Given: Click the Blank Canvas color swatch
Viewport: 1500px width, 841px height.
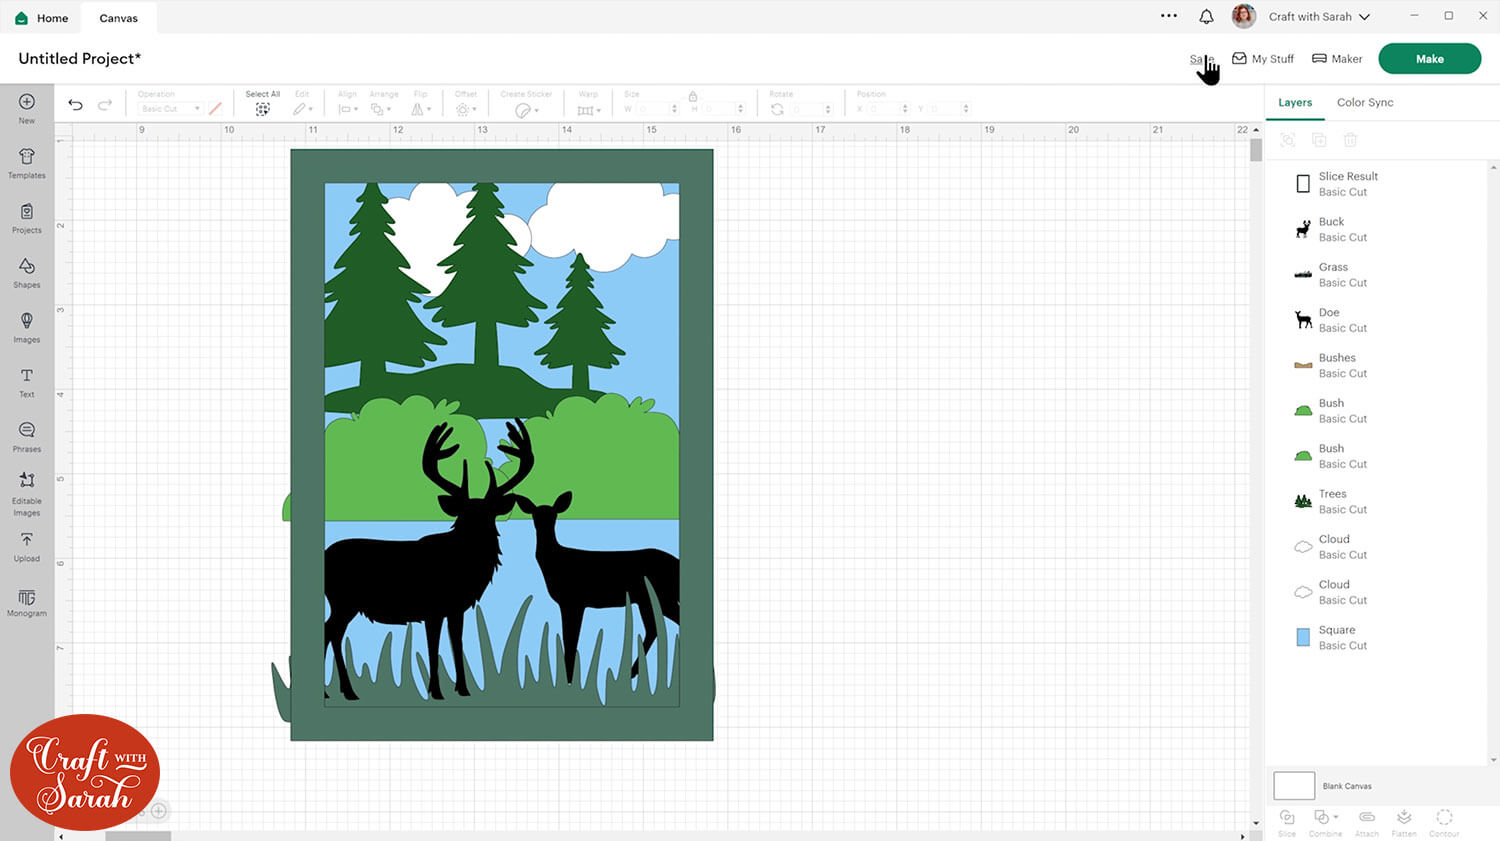Looking at the screenshot, I should click(1293, 786).
